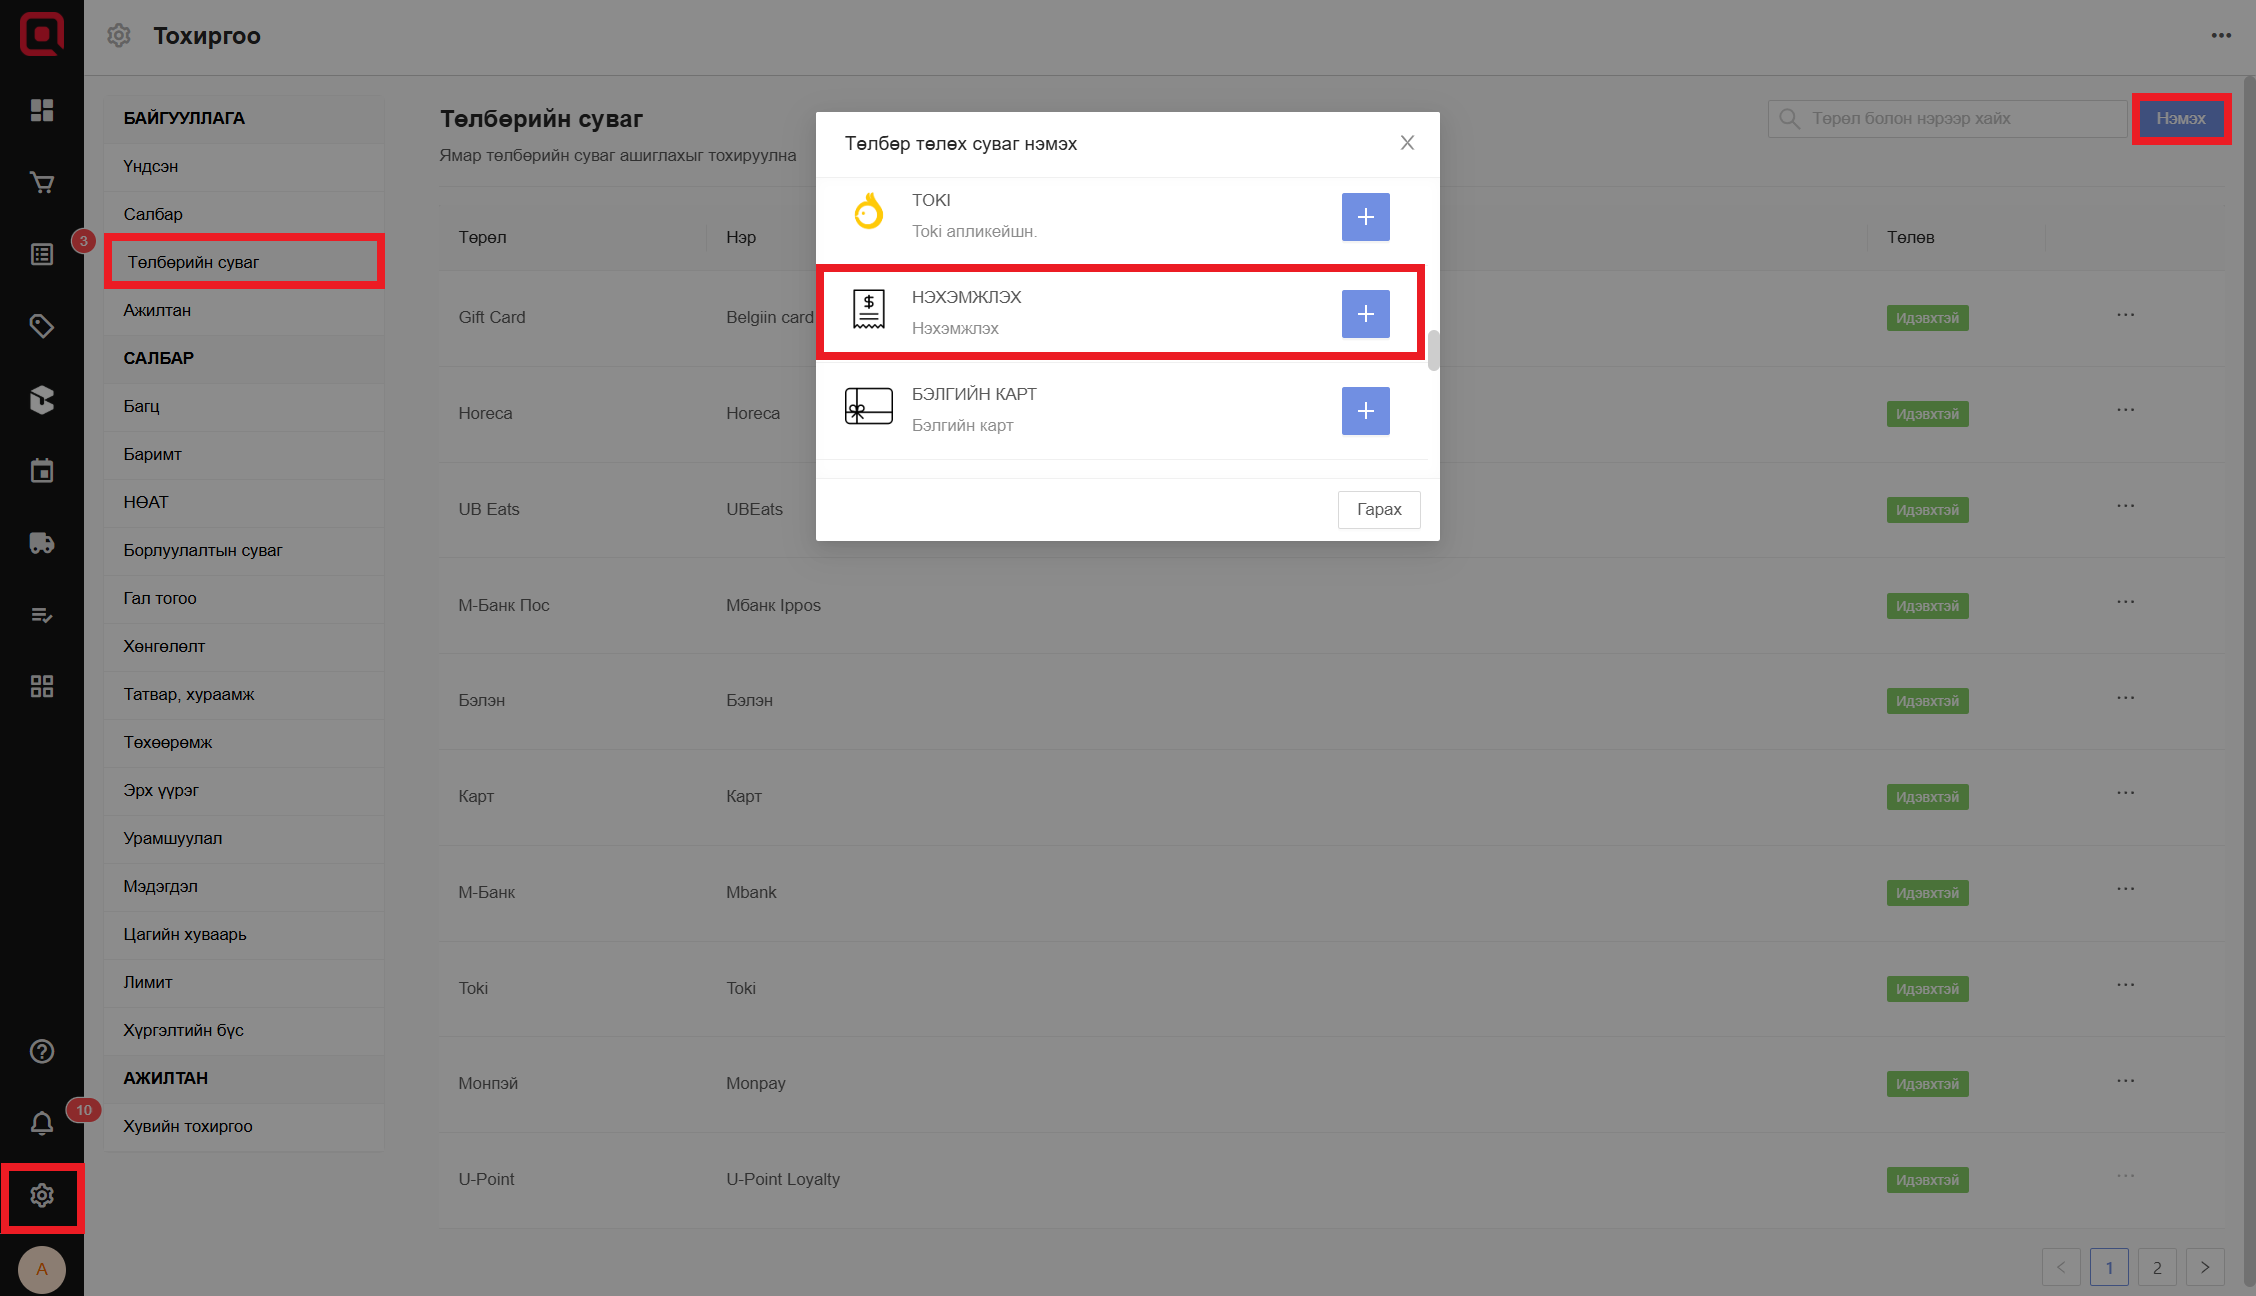The image size is (2256, 1296).
Task: Open the dashboard icon in left sidebar
Action: [42, 110]
